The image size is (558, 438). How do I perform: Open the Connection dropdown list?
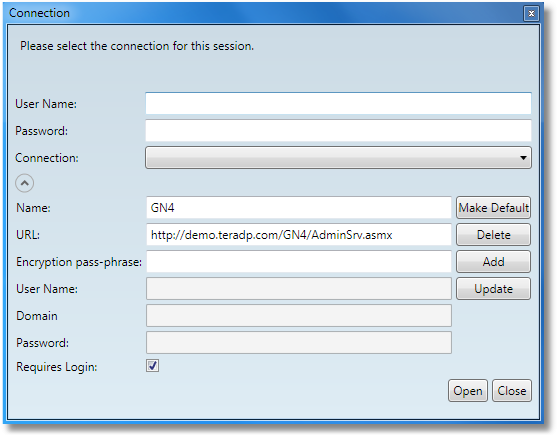coord(338,158)
